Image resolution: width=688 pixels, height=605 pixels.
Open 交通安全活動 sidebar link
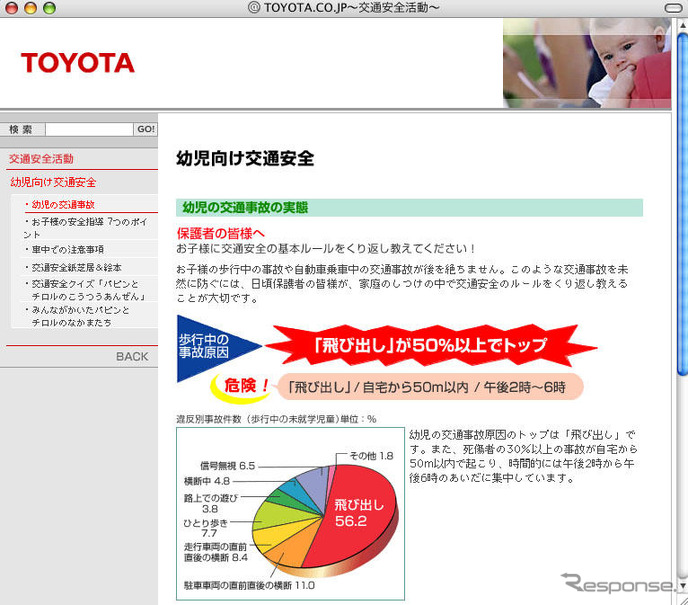coord(41,159)
